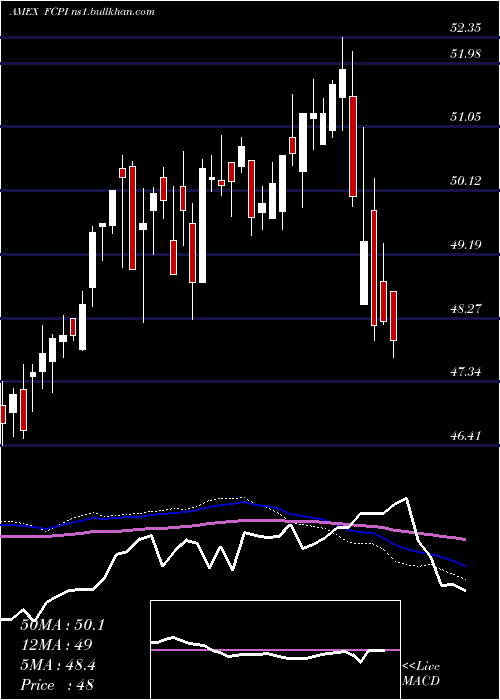This screenshot has width=500, height=700.
Task: Click the Price : 48 readout
Action: tap(57, 685)
